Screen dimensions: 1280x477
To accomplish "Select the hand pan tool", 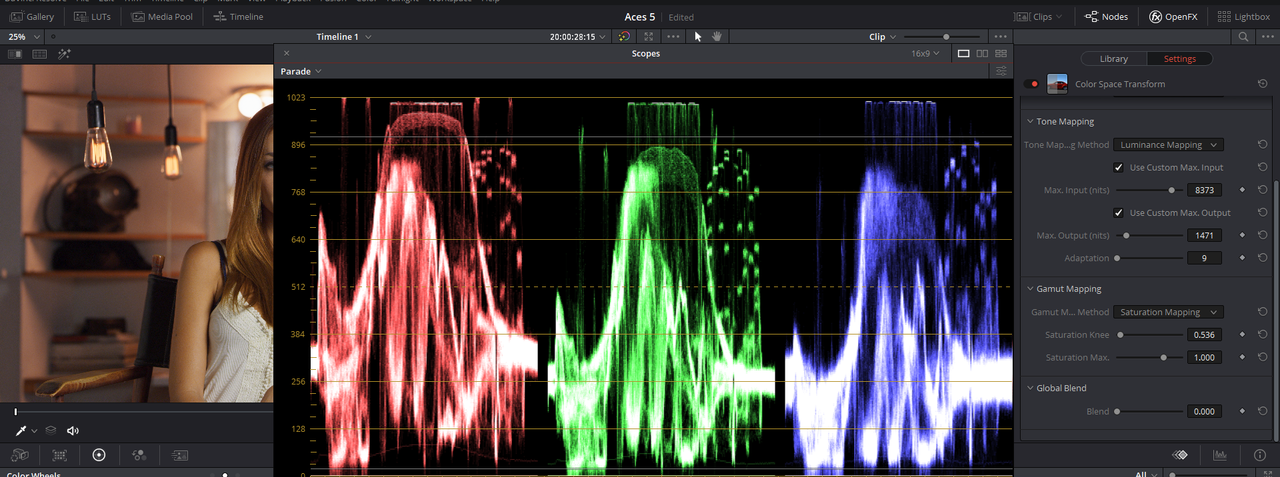I will click(x=716, y=36).
